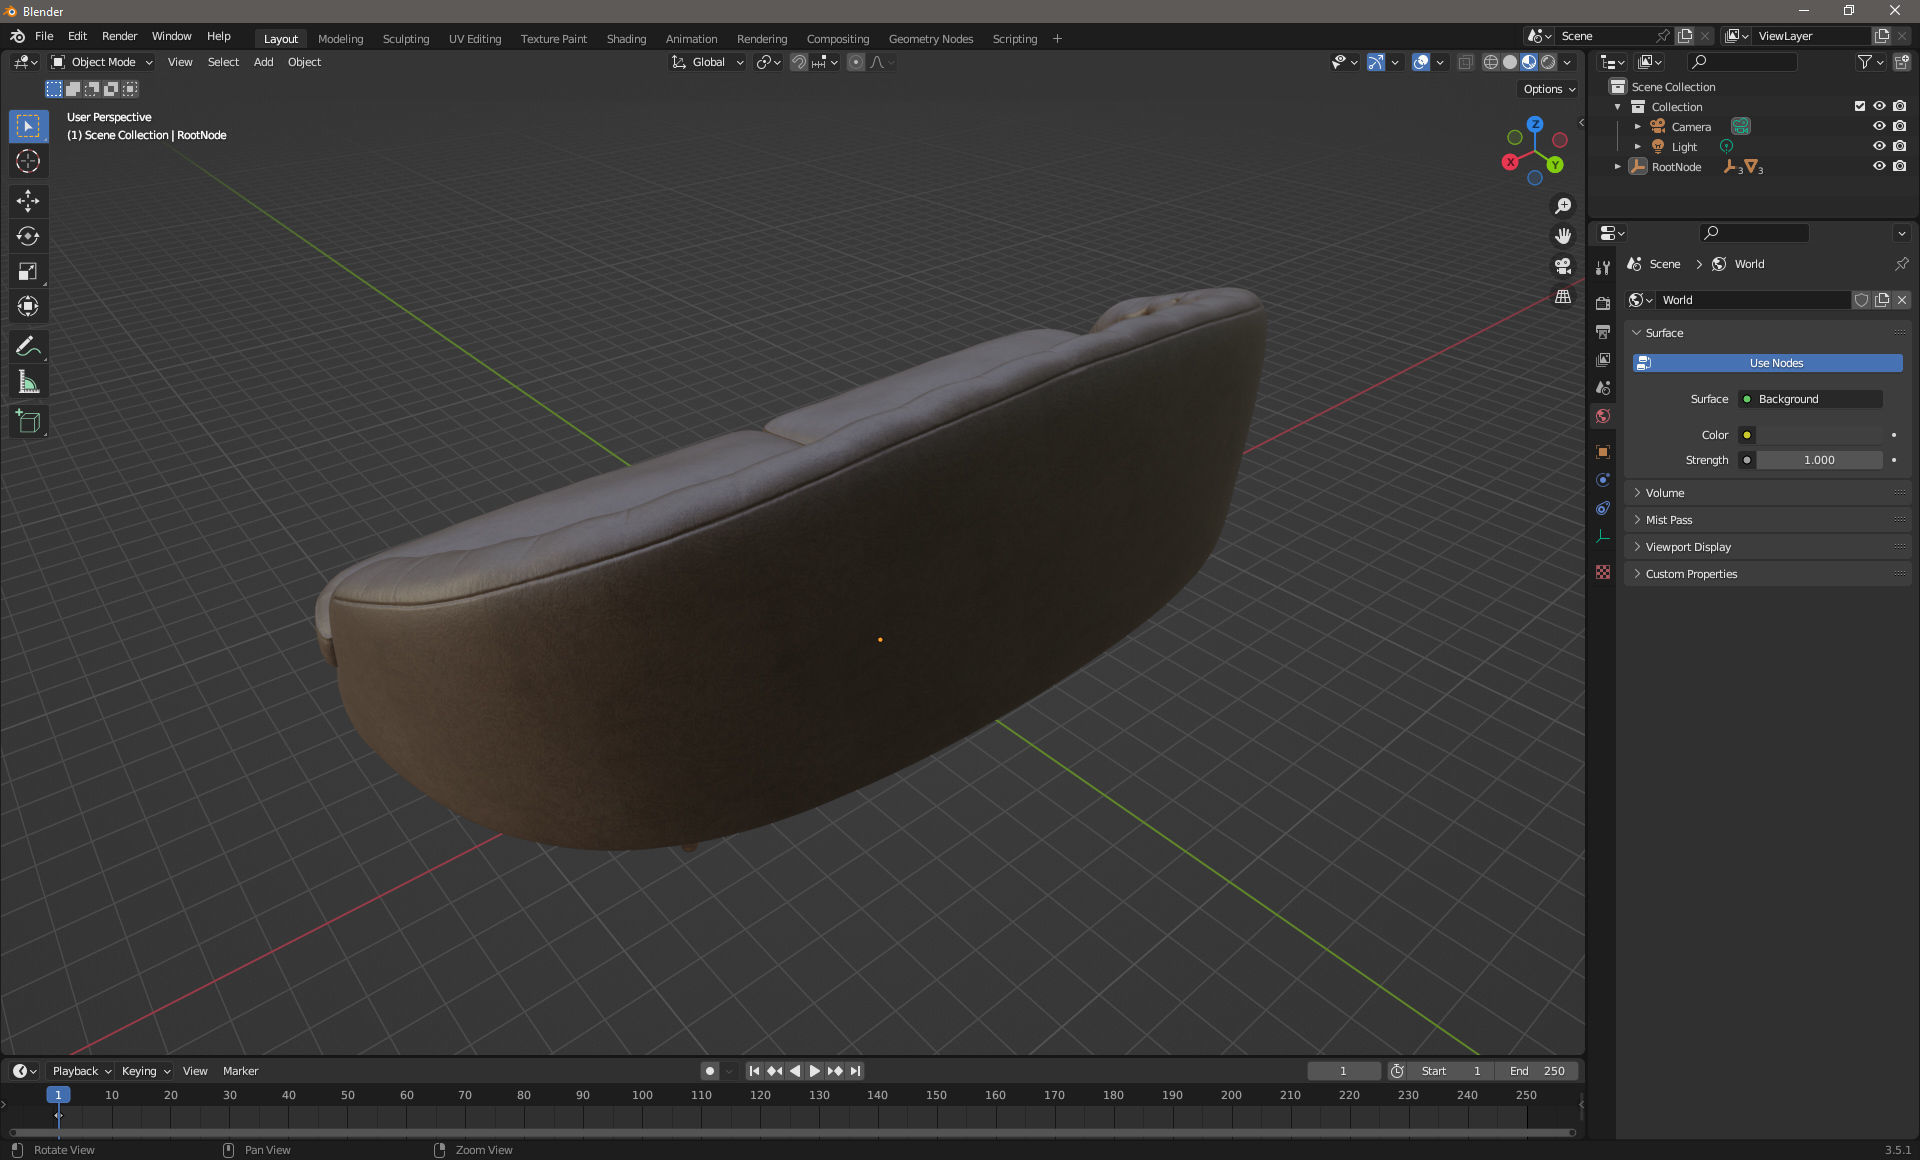This screenshot has height=1160, width=1920.
Task: Open the Texture properties tab
Action: (x=1603, y=572)
